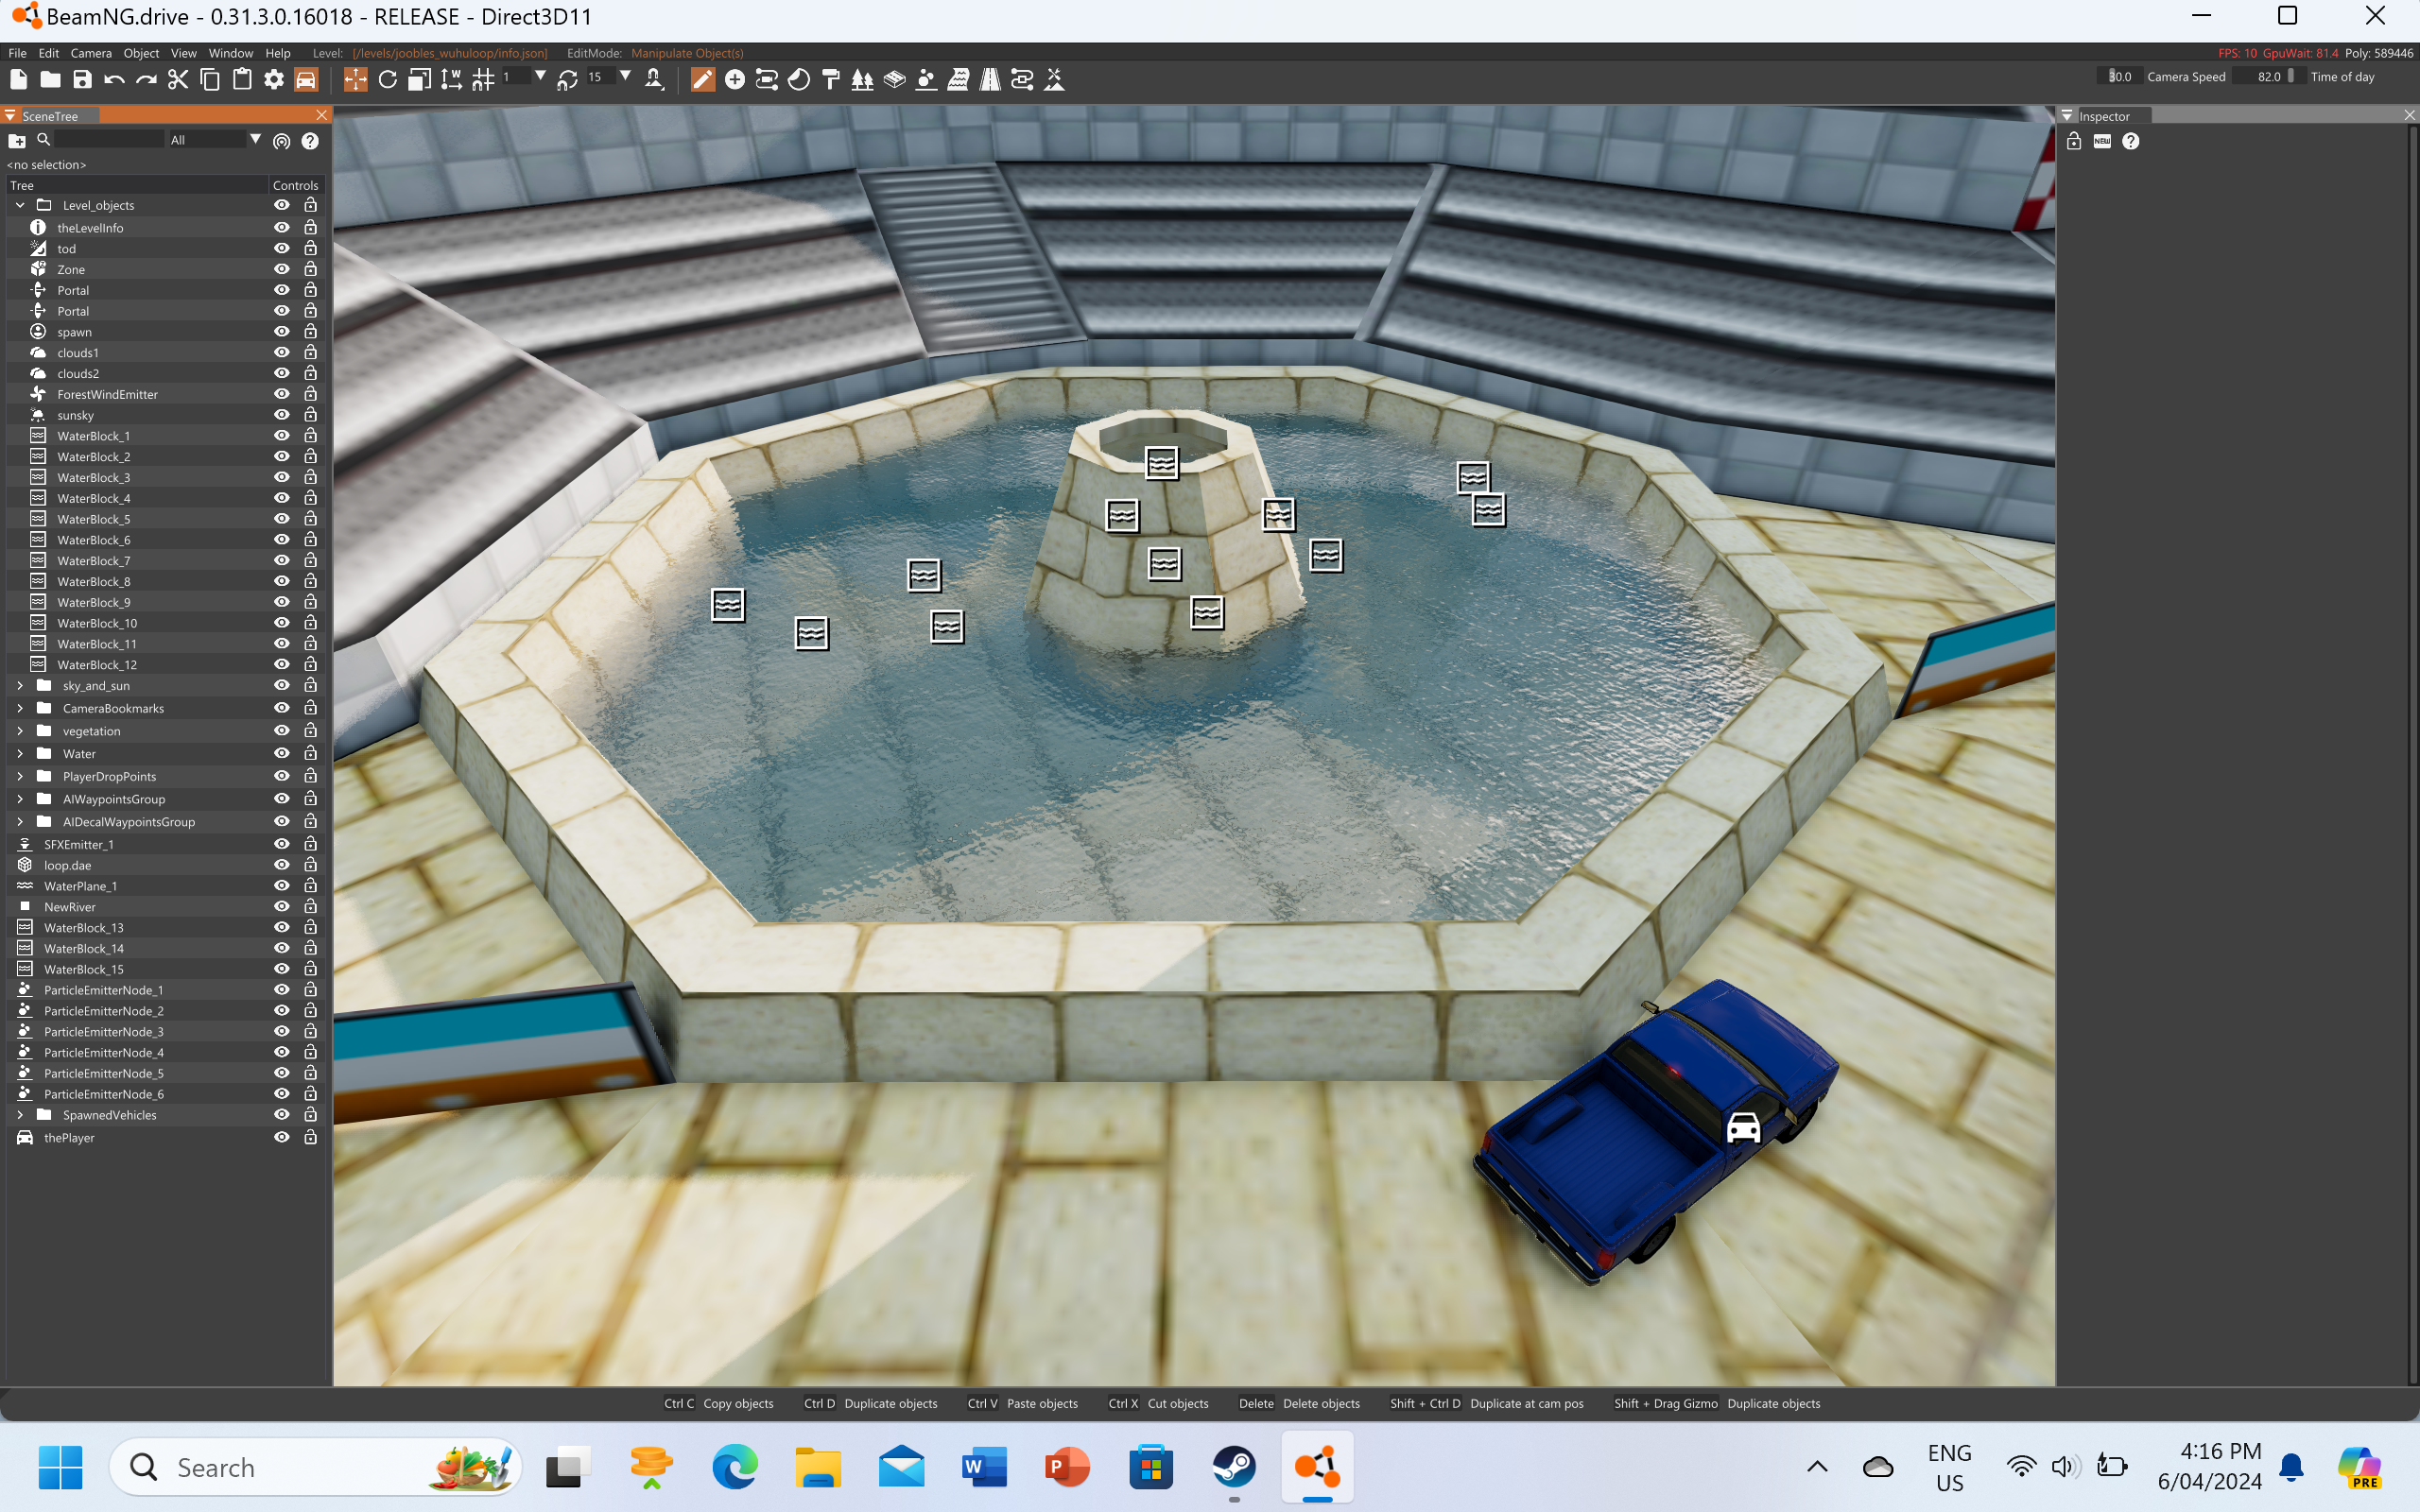Screen dimensions: 2420x1512
Task: Toggle visibility of sunsky object
Action: click(x=282, y=415)
